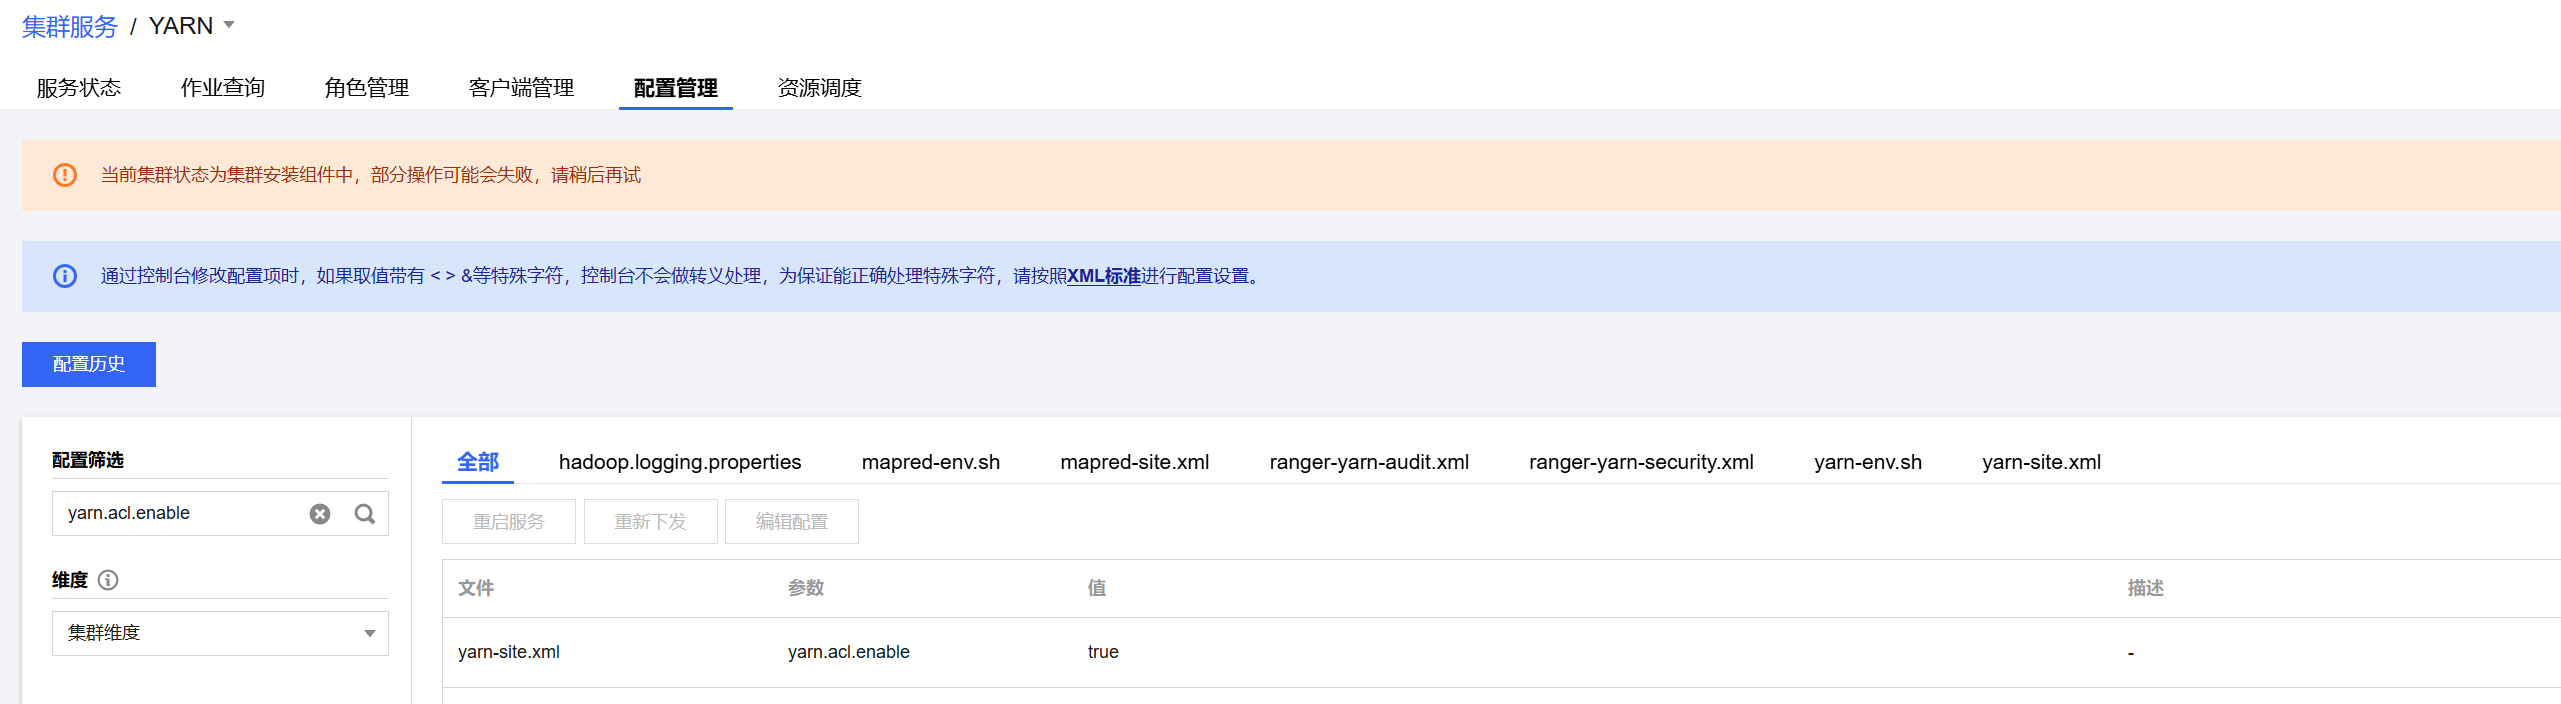The height and width of the screenshot is (704, 2561).
Task: Switch to the 服务状态 tab
Action: tap(79, 88)
